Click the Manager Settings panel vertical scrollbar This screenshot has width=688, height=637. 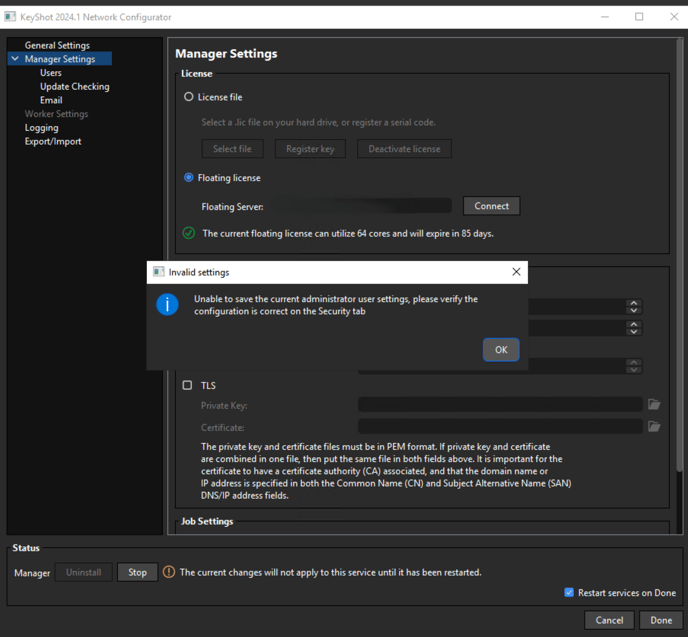tap(679, 254)
